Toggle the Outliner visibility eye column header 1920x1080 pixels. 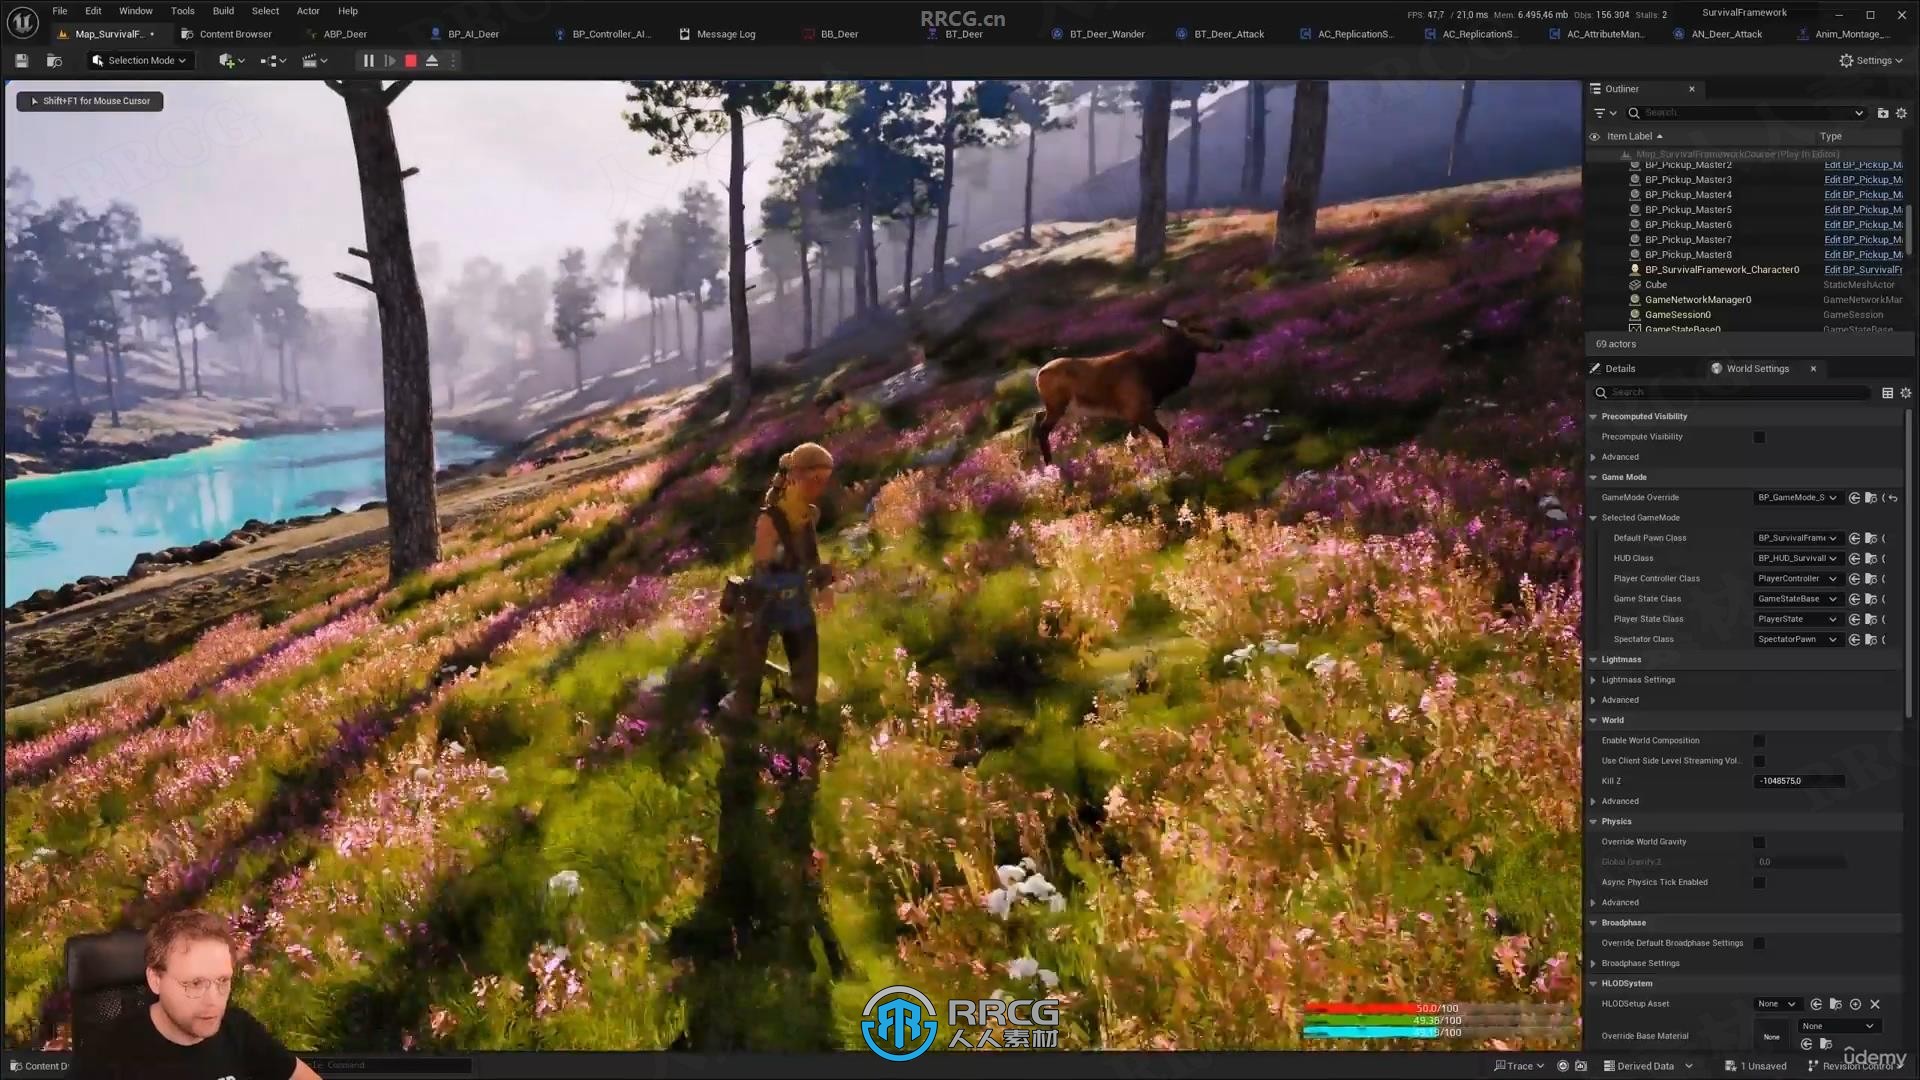click(1594, 136)
